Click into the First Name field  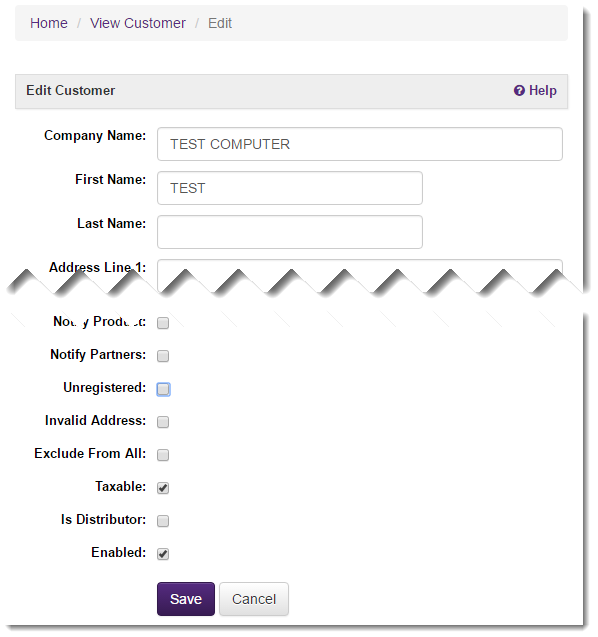(x=290, y=188)
